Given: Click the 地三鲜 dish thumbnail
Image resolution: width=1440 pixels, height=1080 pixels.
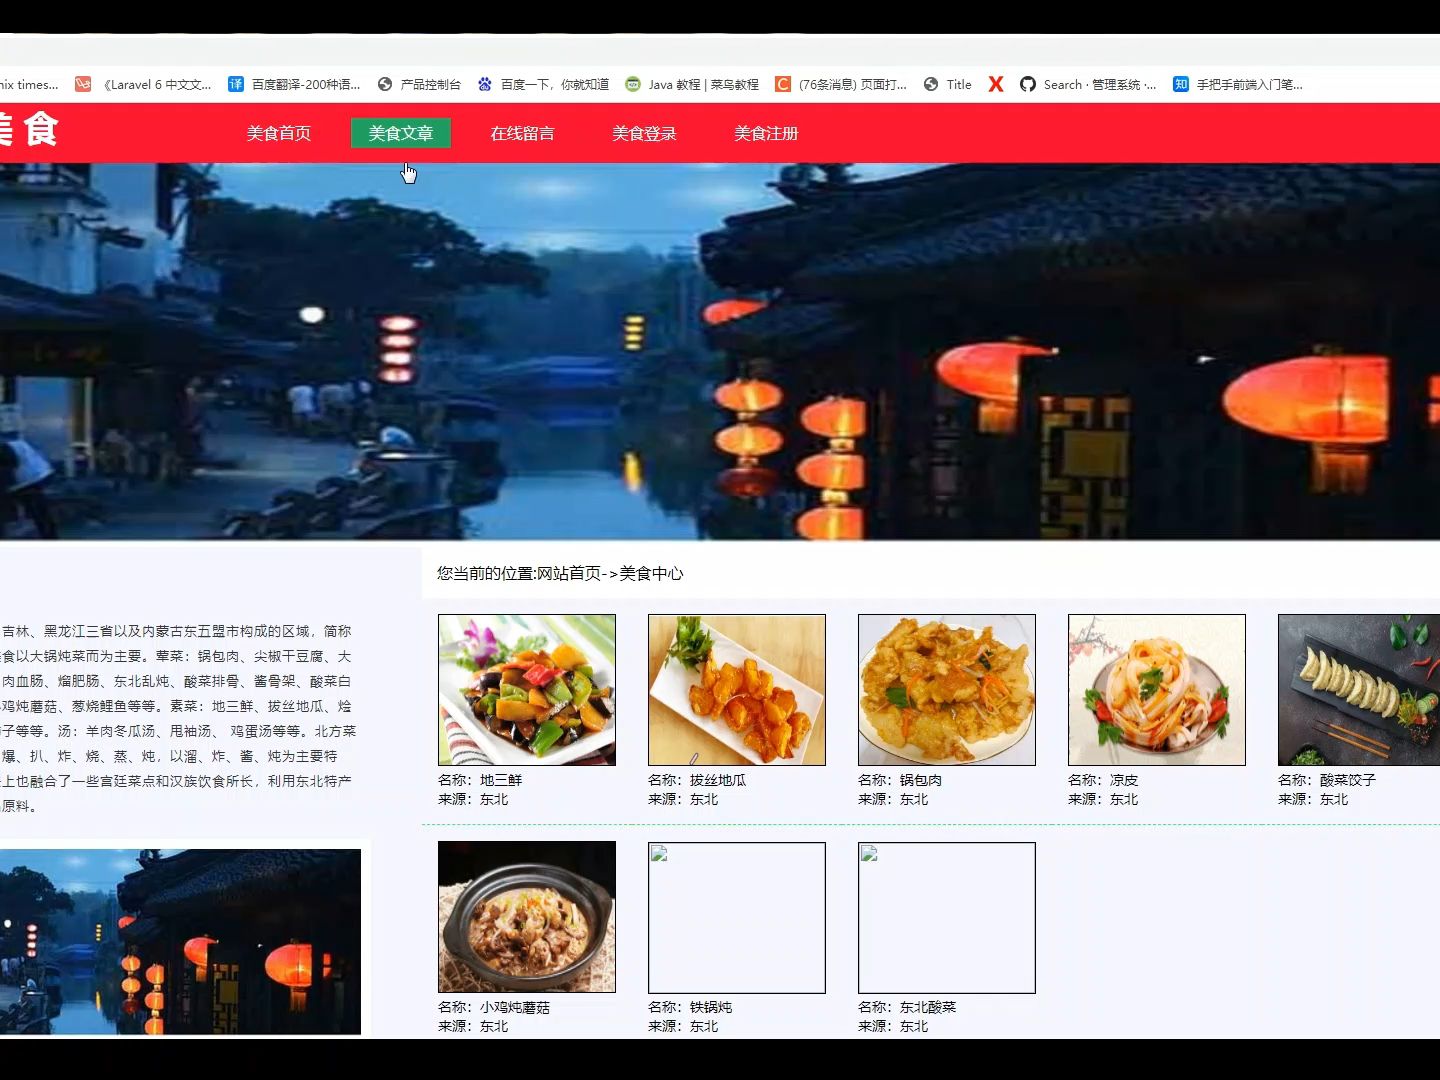Looking at the screenshot, I should coord(526,690).
